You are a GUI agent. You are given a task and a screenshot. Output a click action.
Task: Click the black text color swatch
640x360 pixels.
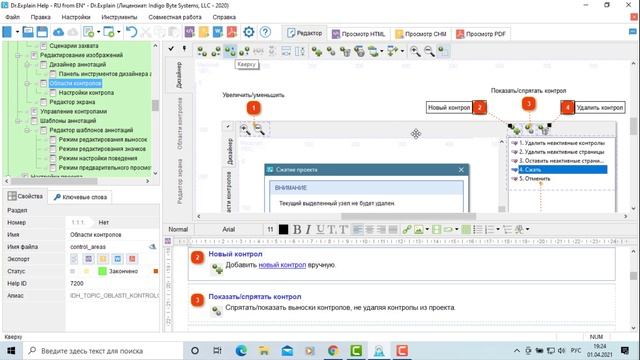pos(283,229)
